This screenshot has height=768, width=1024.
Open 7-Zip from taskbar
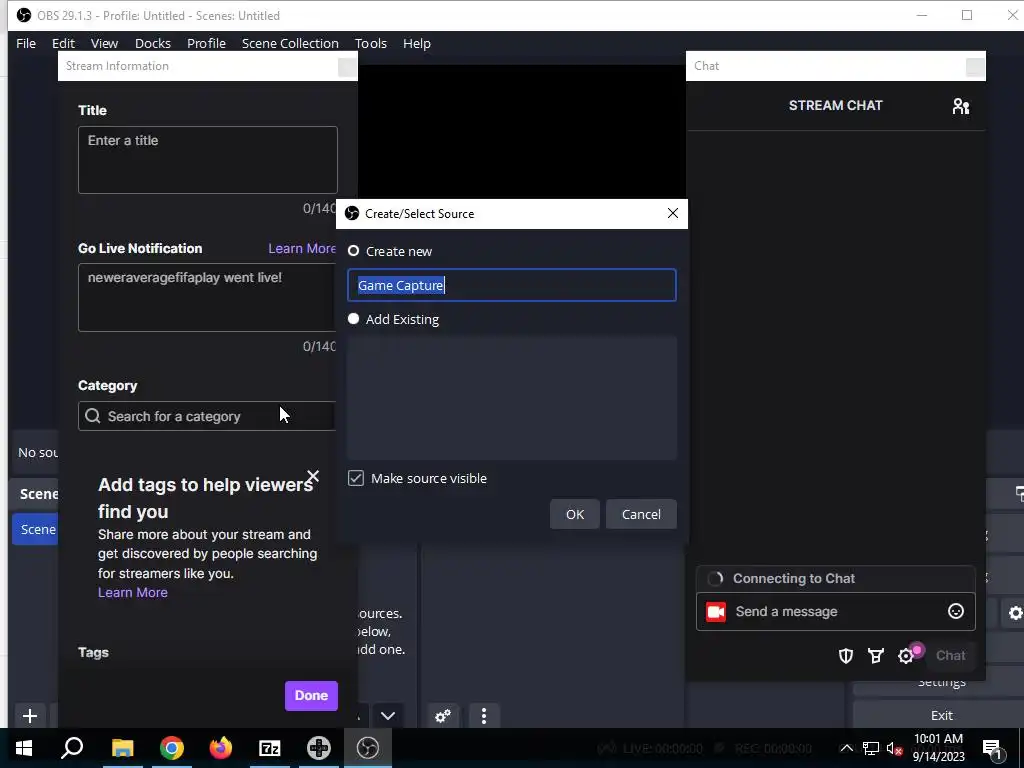(270, 748)
